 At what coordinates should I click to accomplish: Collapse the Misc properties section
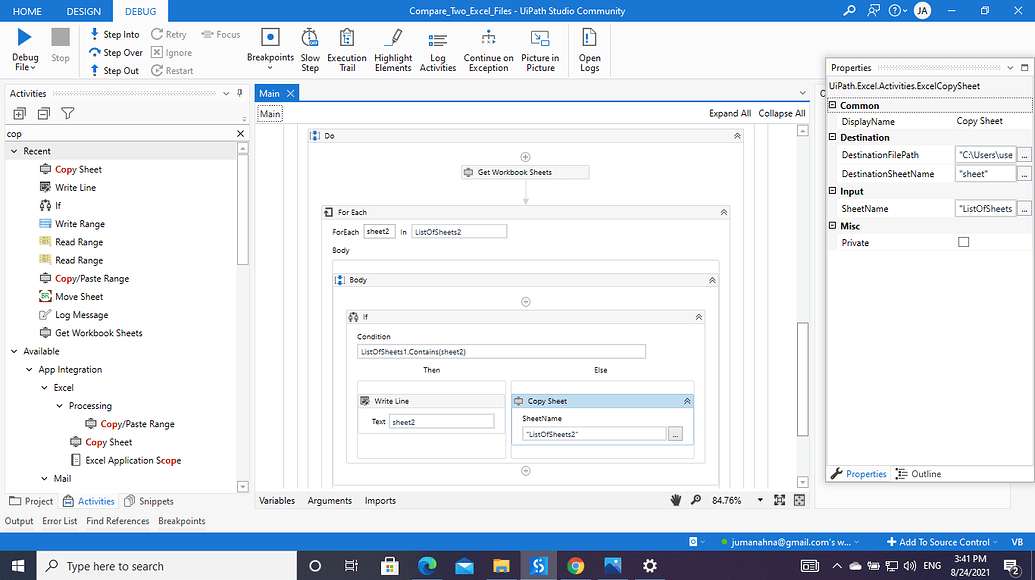coord(832,227)
